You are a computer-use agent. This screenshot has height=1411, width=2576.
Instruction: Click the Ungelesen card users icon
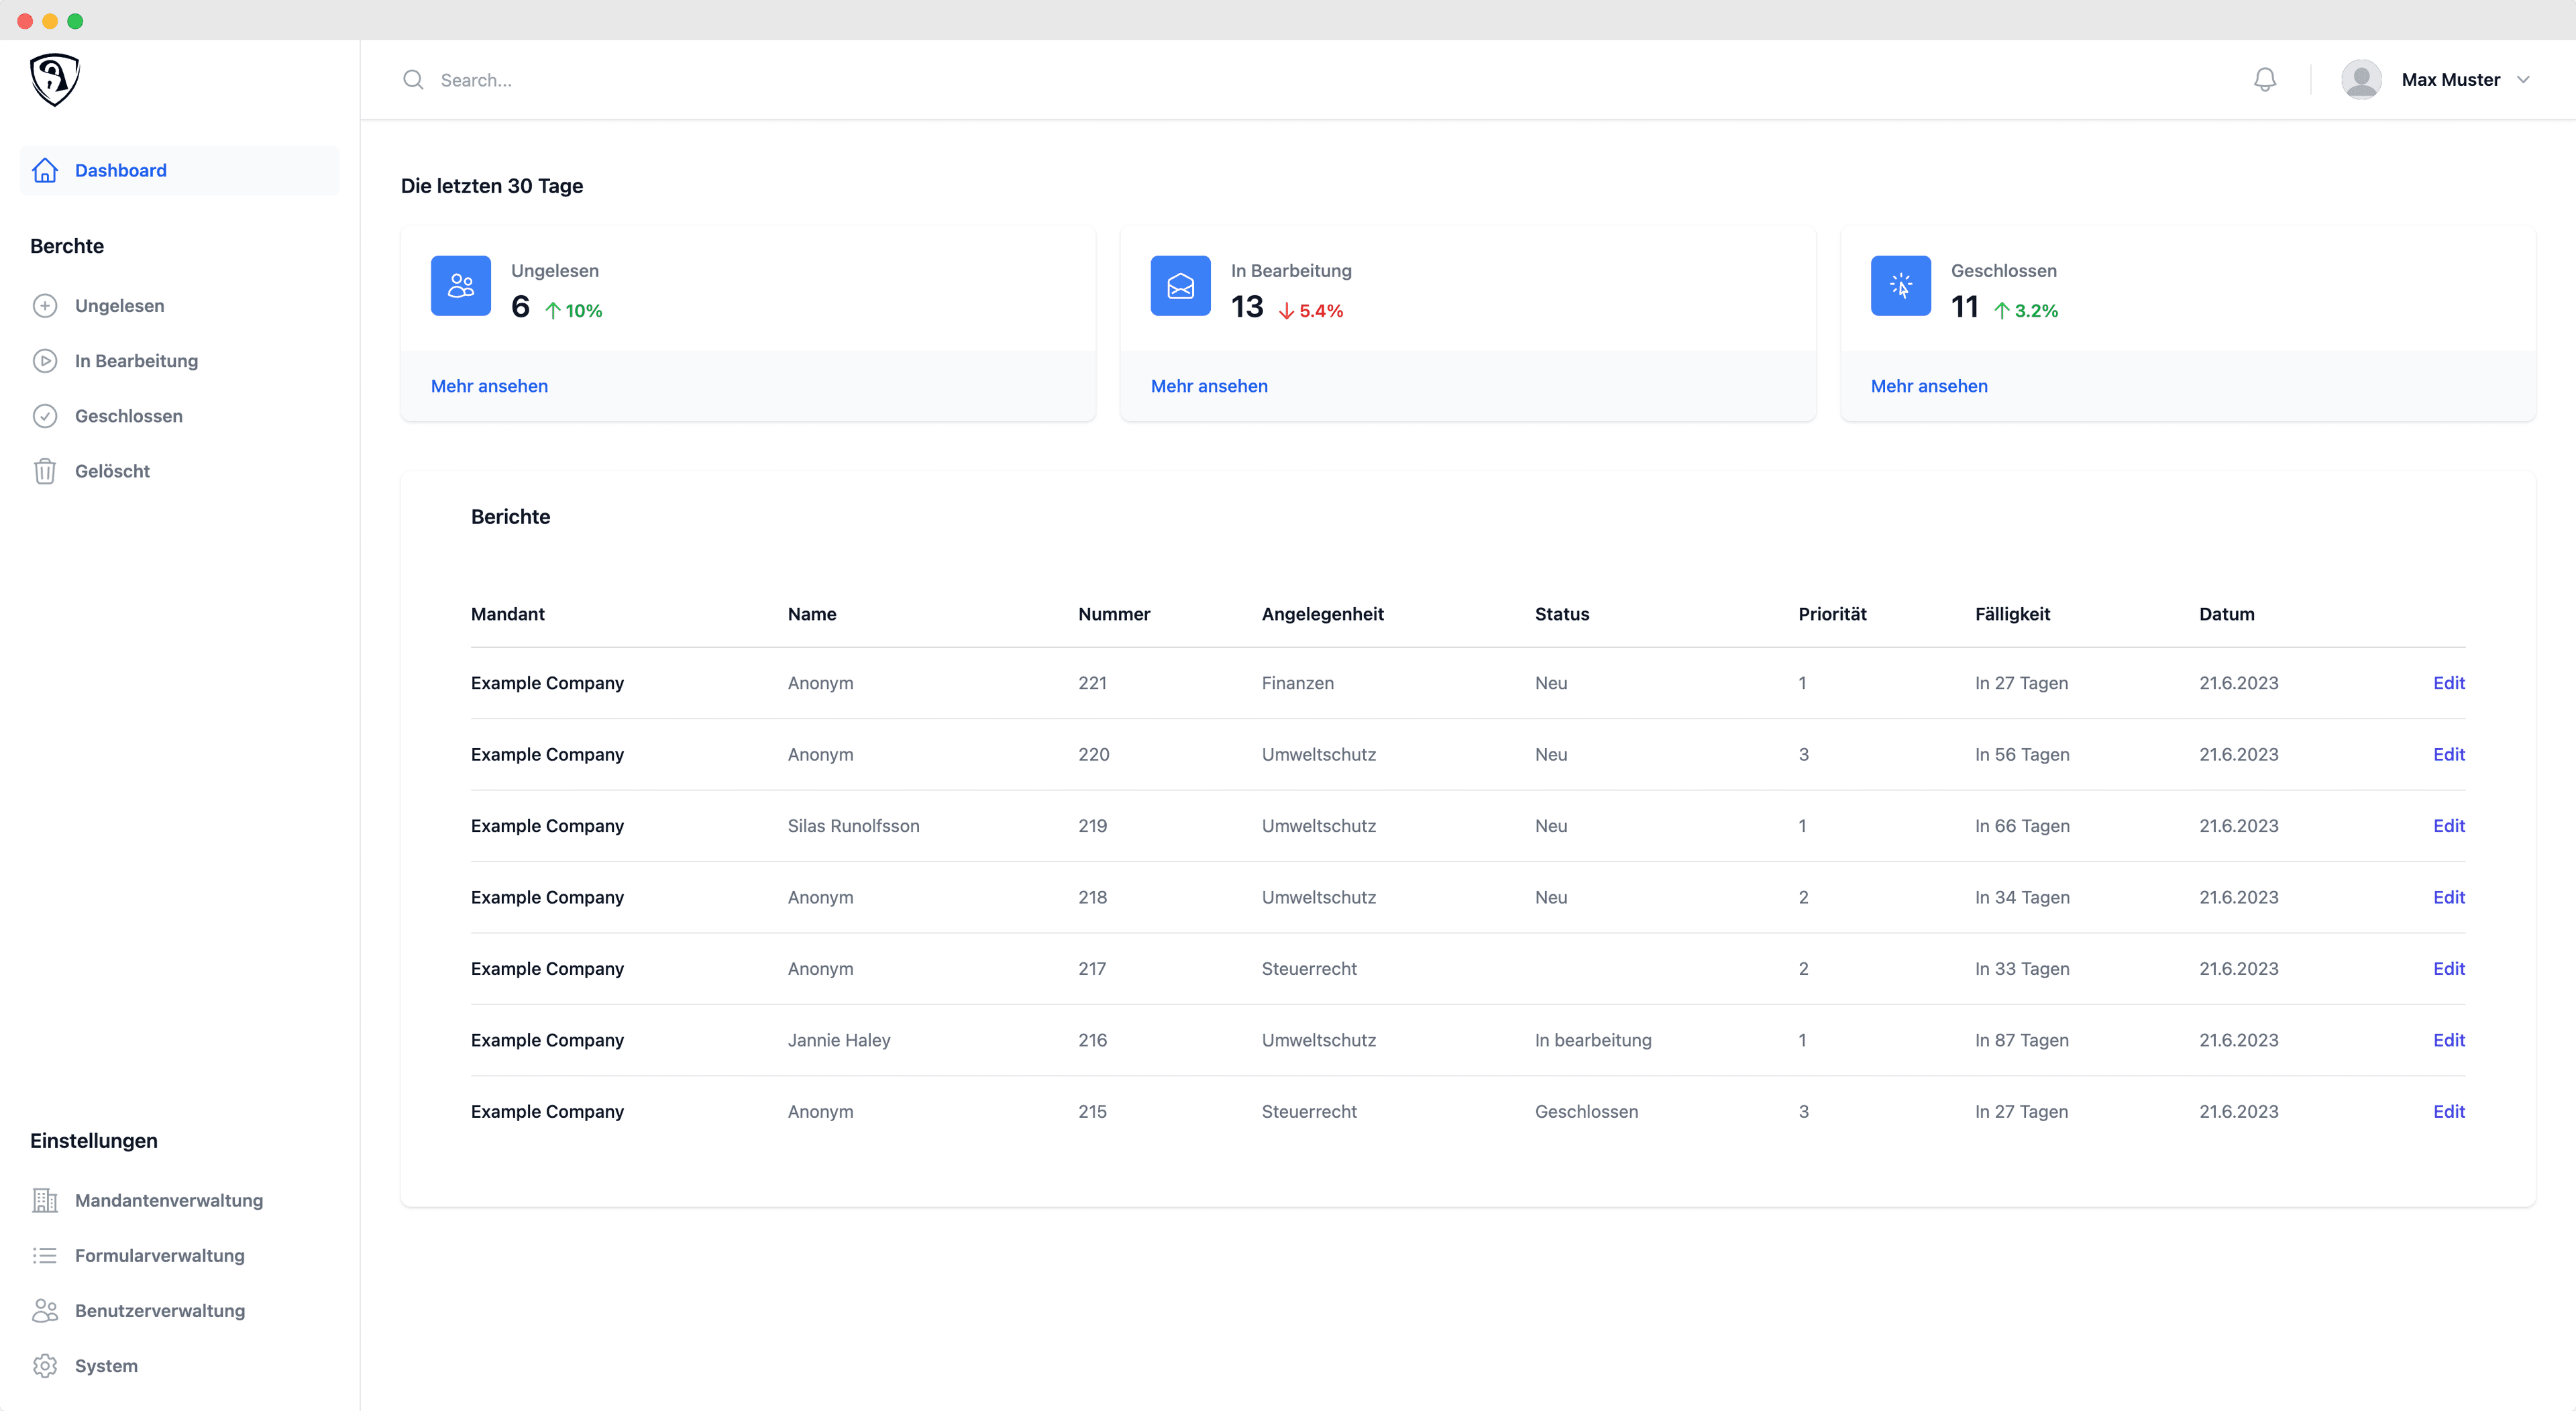pyautogui.click(x=461, y=286)
